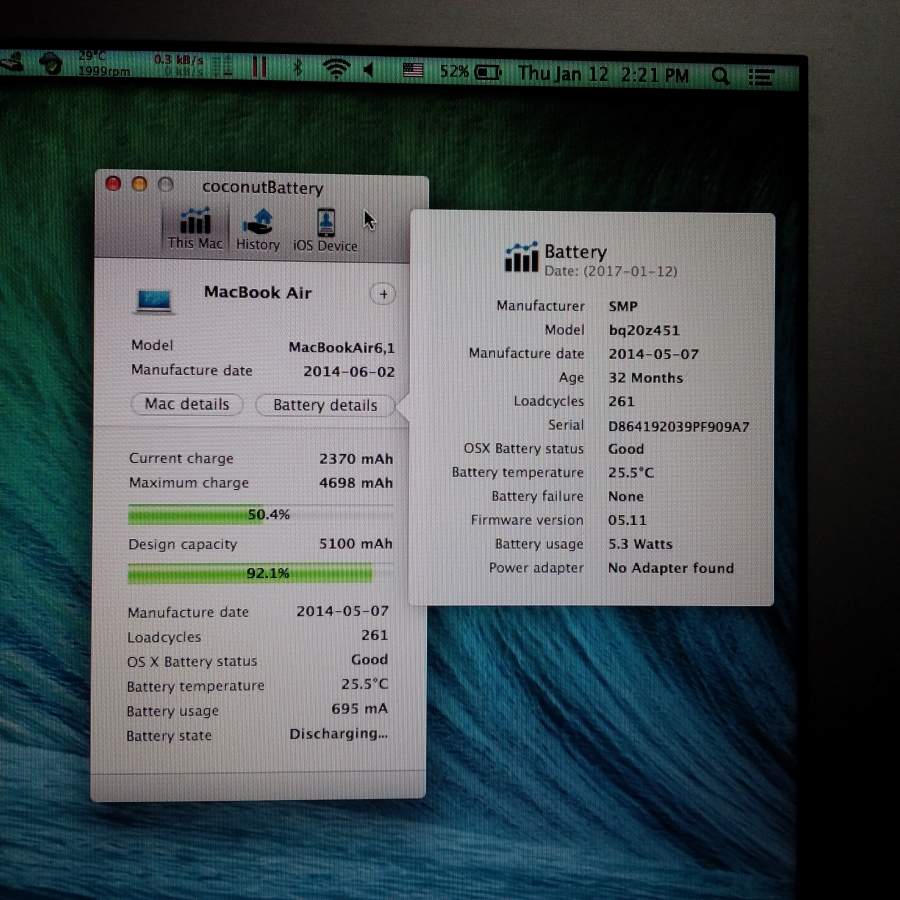Click the 4698 mAh maximum charge value
Viewport: 900px width, 900px height.
tap(356, 483)
